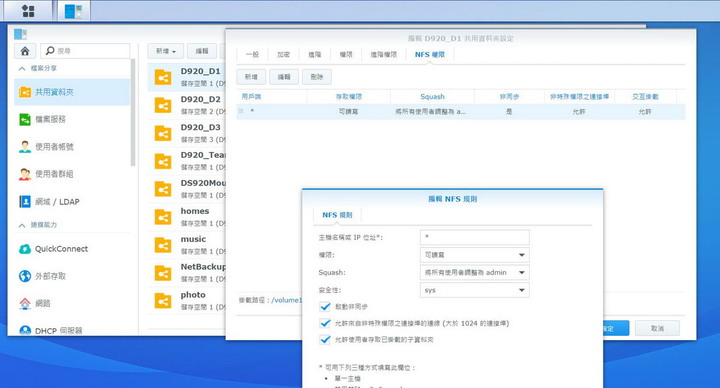Select the music folder name
The image size is (720, 388).
[193, 239]
